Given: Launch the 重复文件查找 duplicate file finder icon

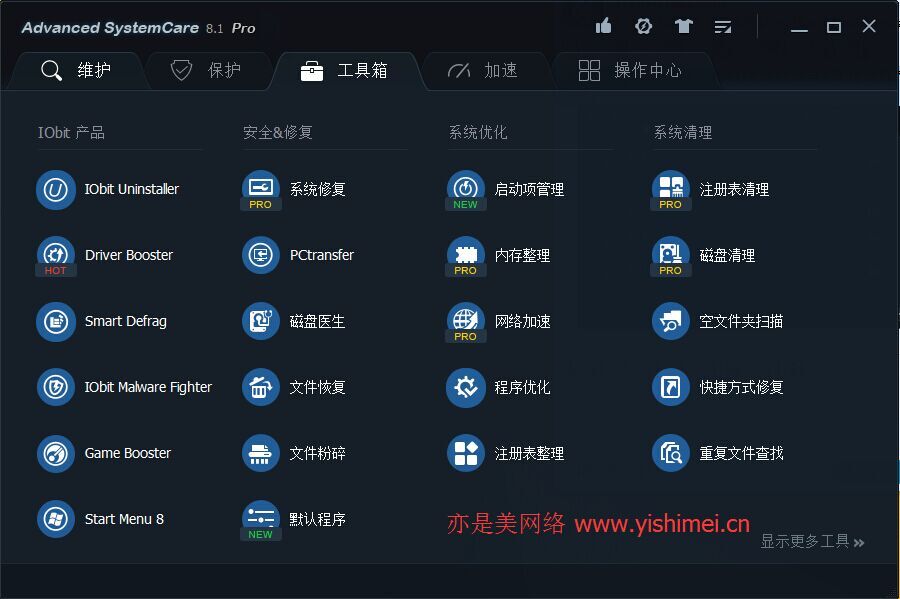Looking at the screenshot, I should pos(671,453).
